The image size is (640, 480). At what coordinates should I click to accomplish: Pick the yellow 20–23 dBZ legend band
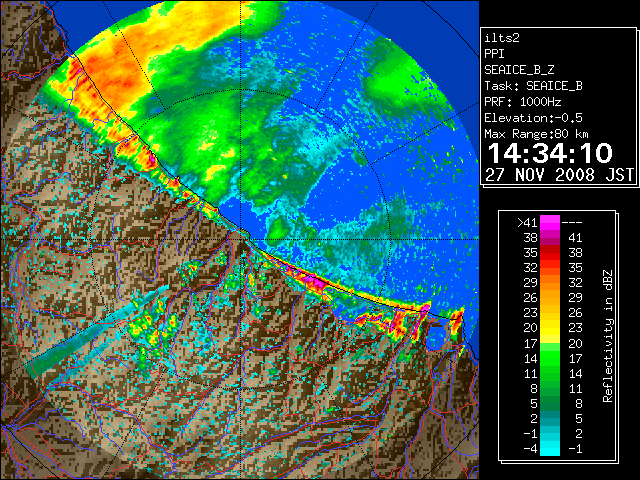pyautogui.click(x=550, y=328)
